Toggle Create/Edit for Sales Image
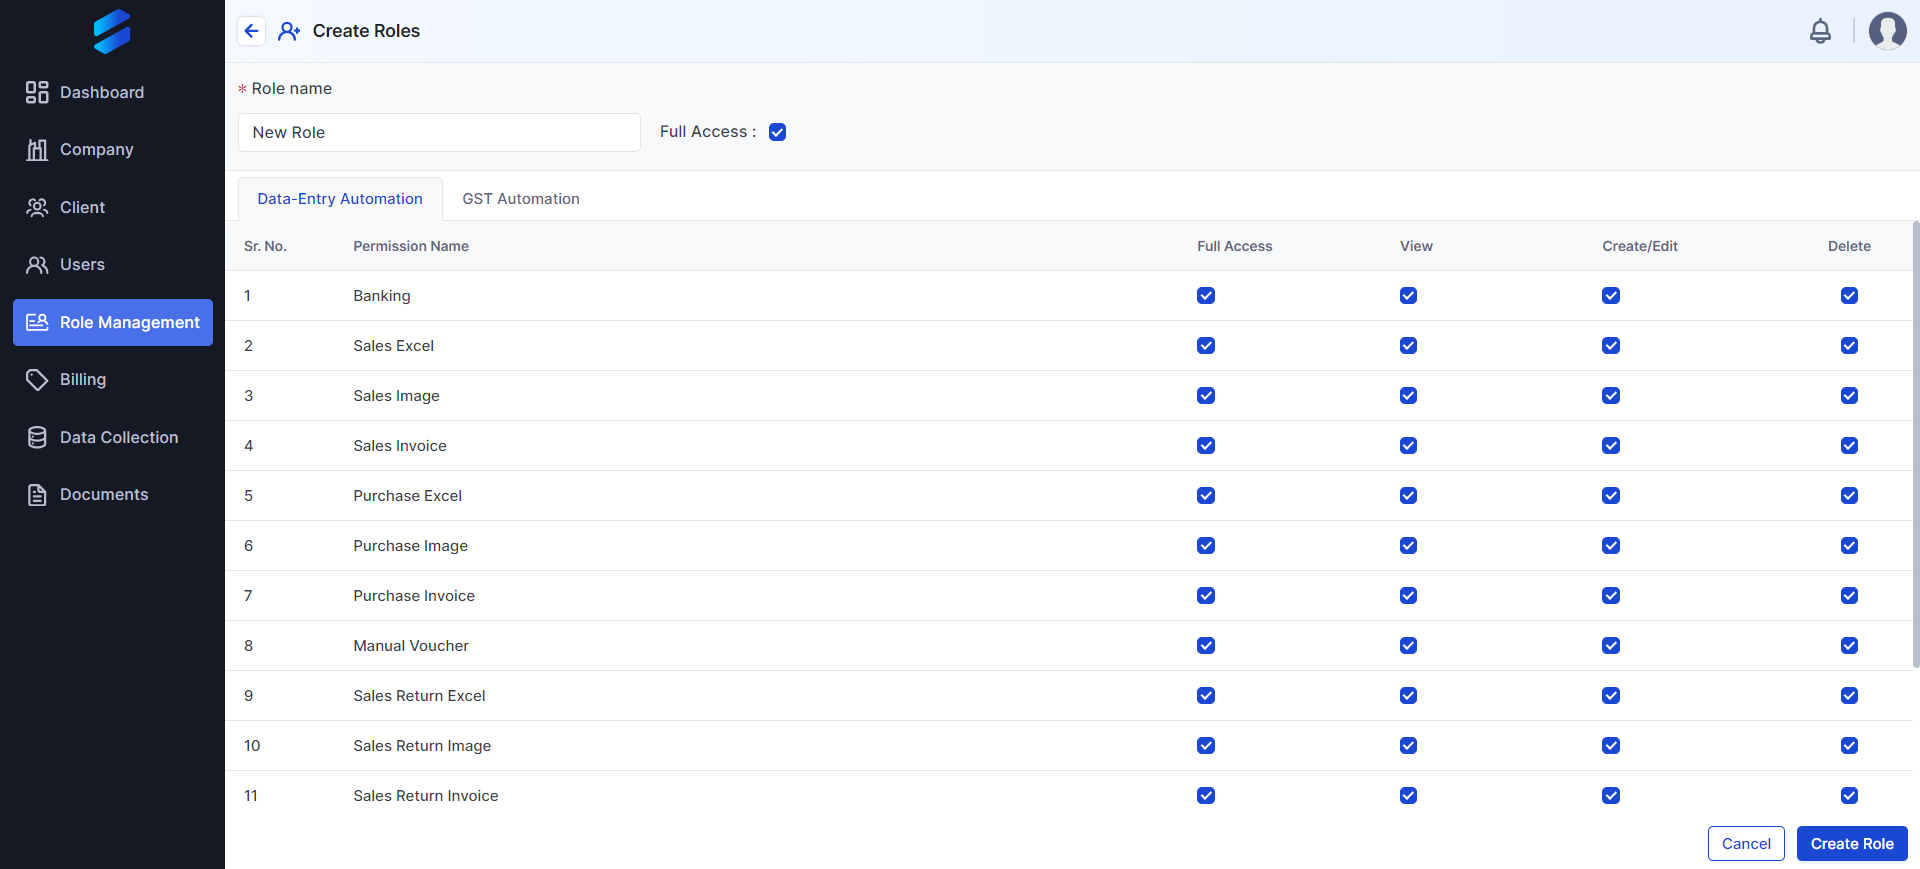Screen dimensions: 1920x869 [x=1611, y=396]
